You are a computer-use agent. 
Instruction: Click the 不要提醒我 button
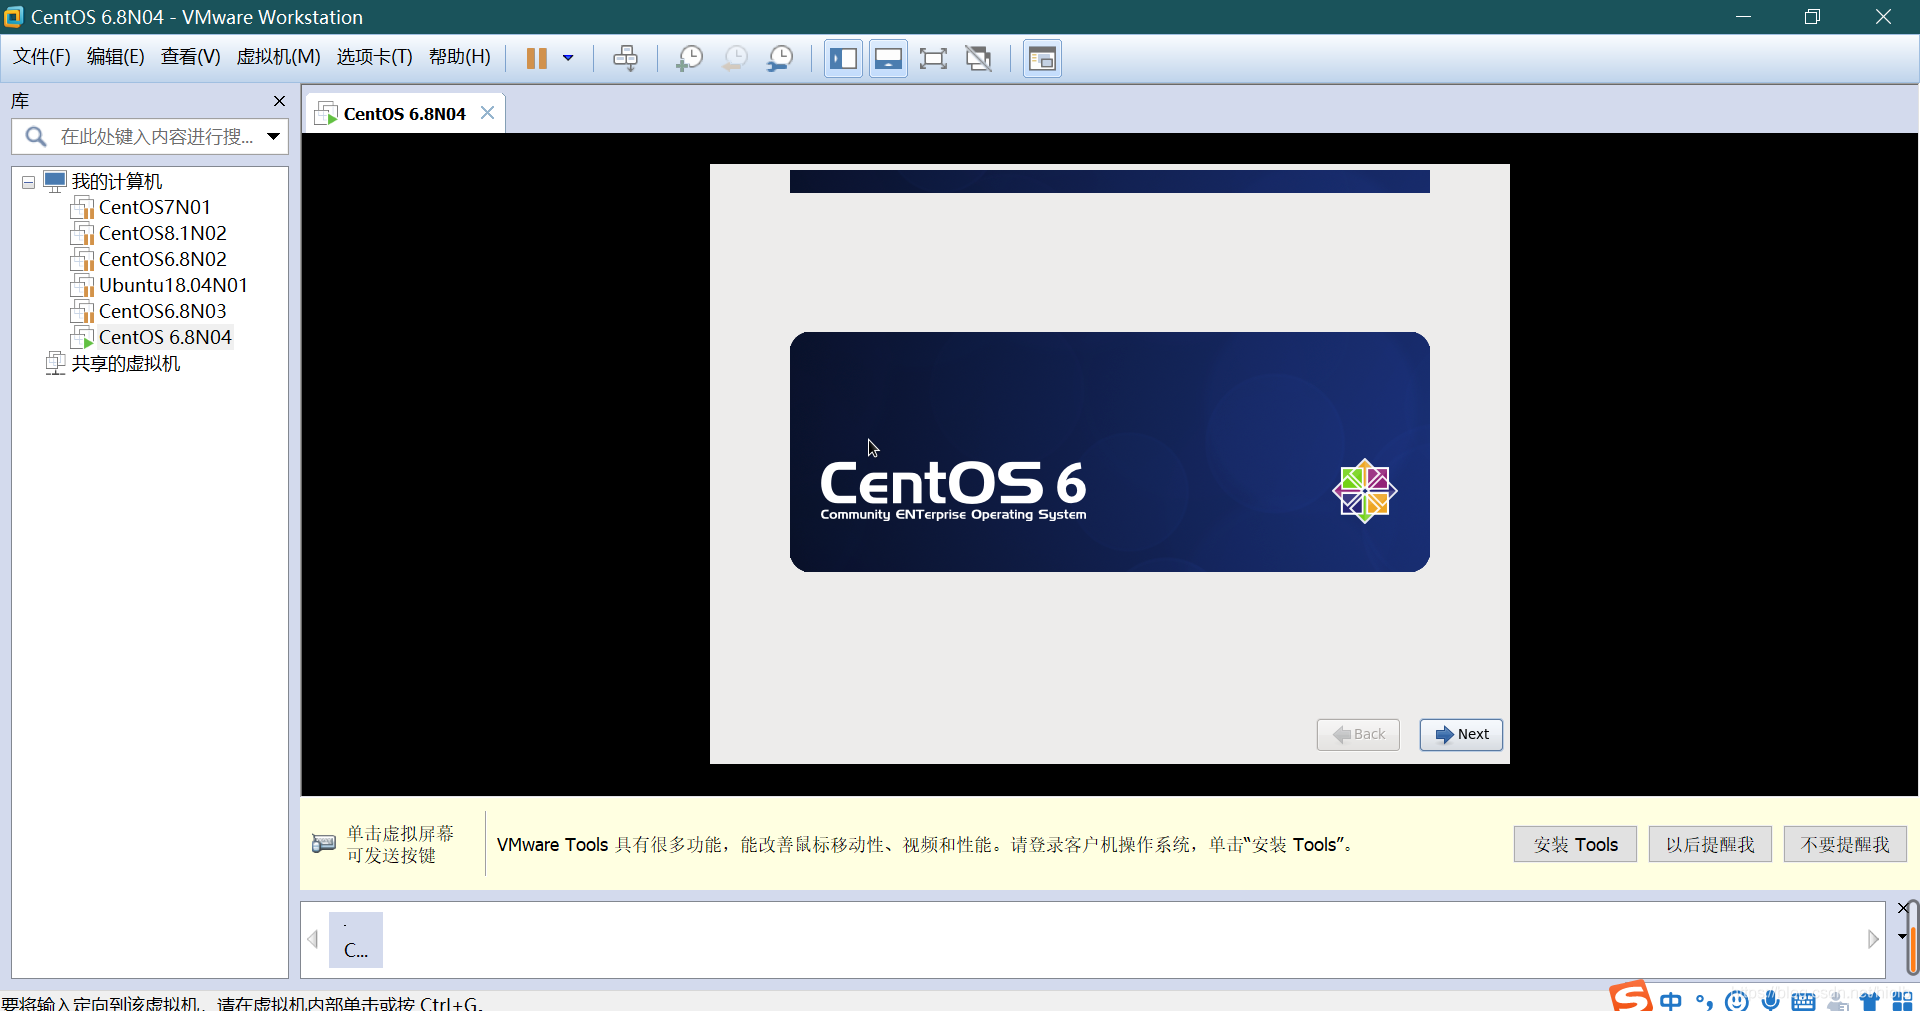click(1845, 844)
